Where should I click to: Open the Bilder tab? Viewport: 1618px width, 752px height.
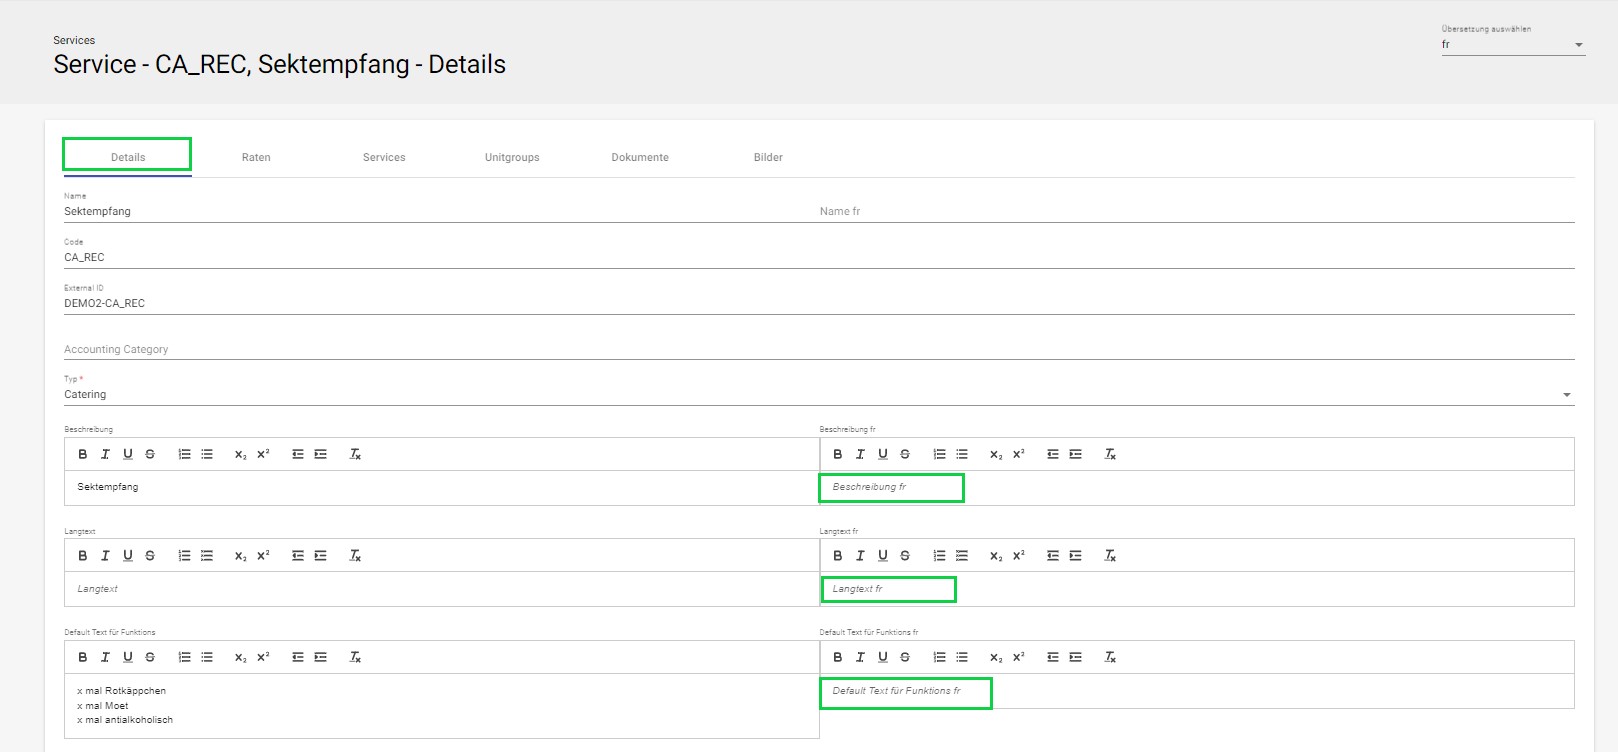click(768, 157)
